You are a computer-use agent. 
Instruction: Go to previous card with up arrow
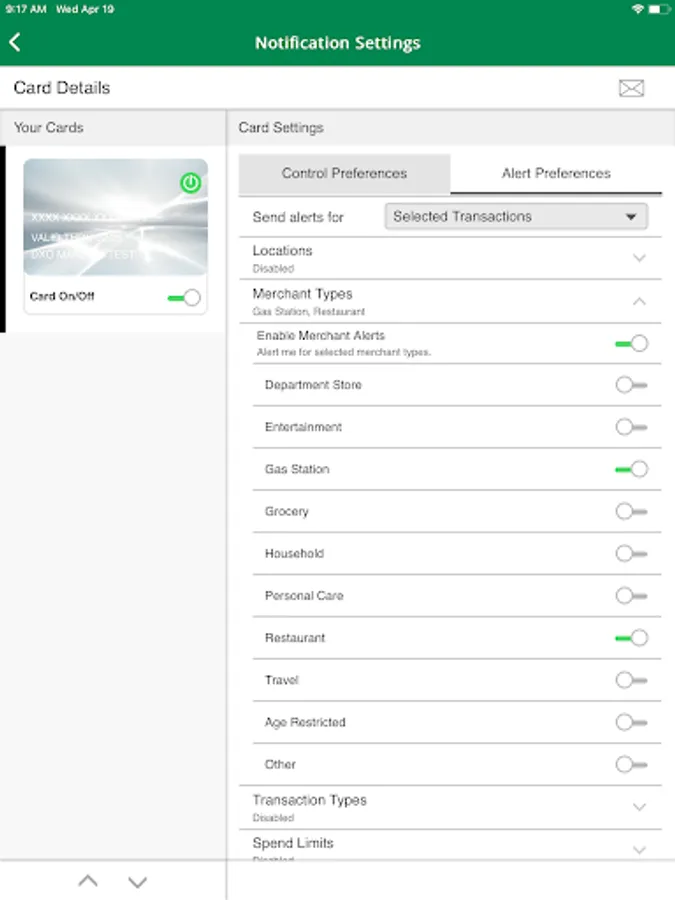click(88, 881)
